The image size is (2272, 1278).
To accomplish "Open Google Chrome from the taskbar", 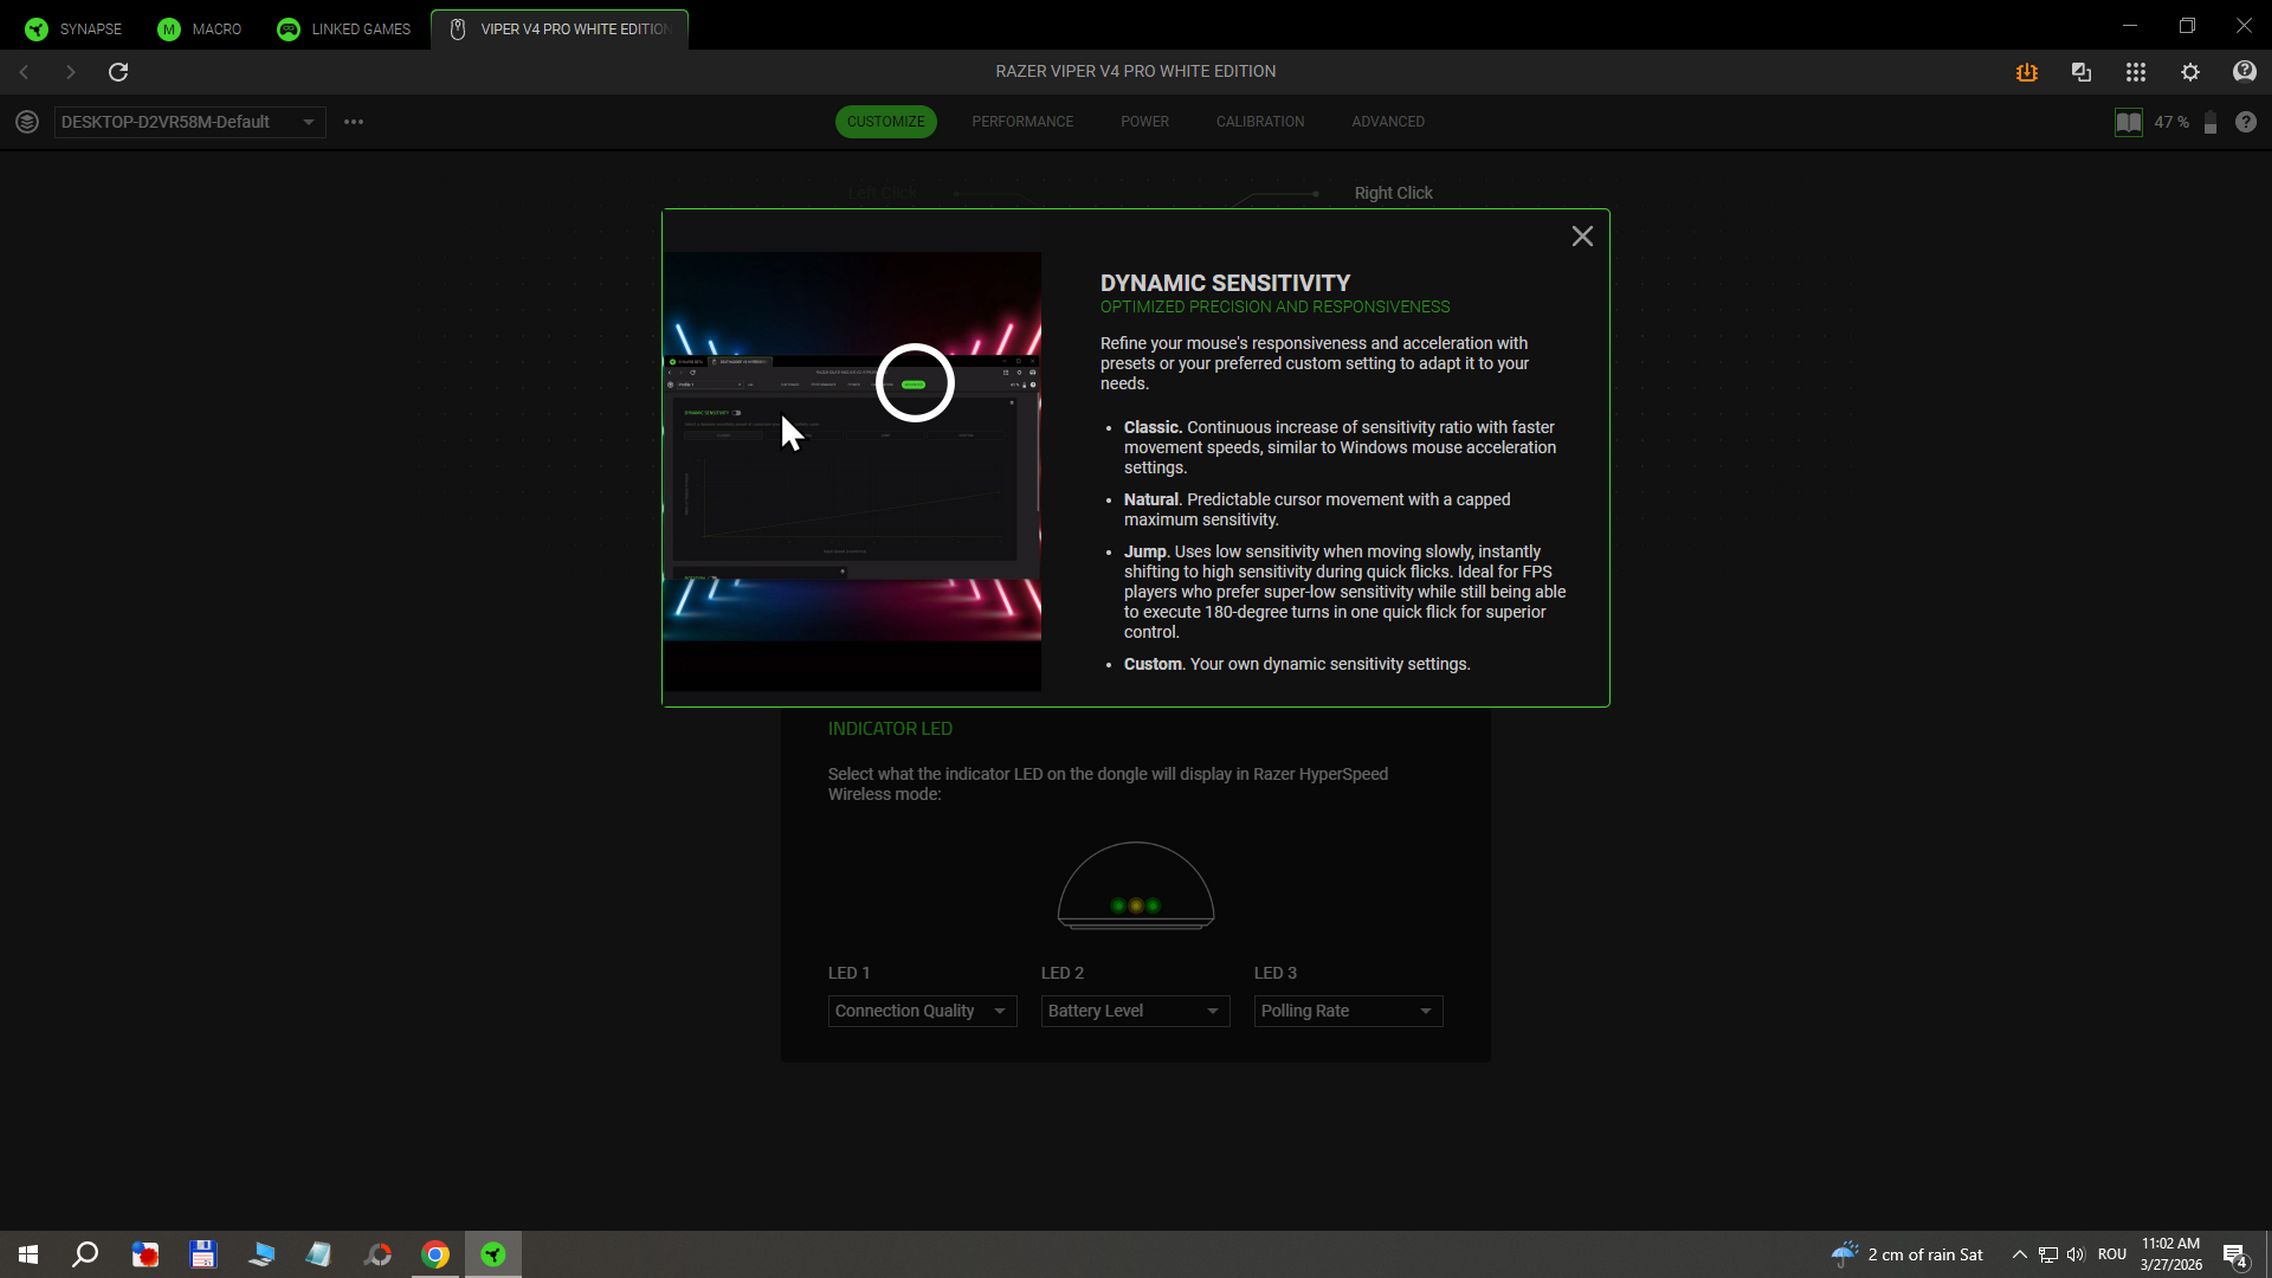I will (435, 1254).
